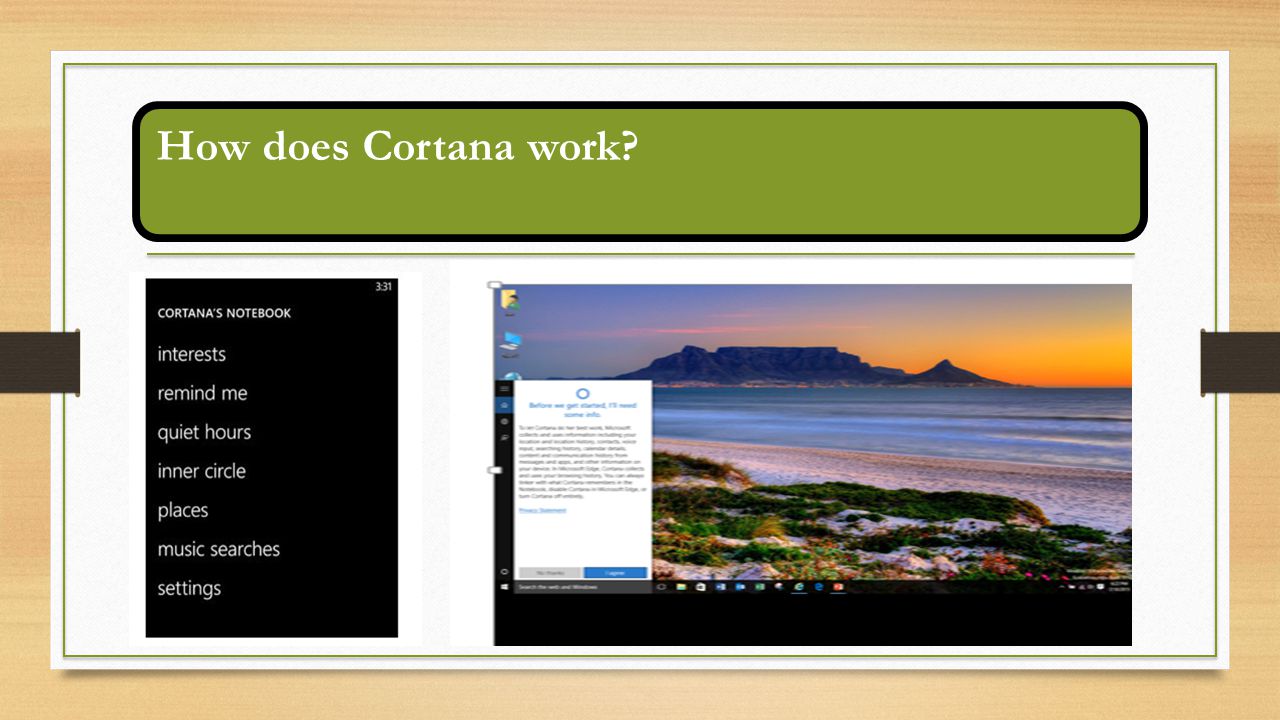Click Cortana circle icon above Start

tap(504, 571)
